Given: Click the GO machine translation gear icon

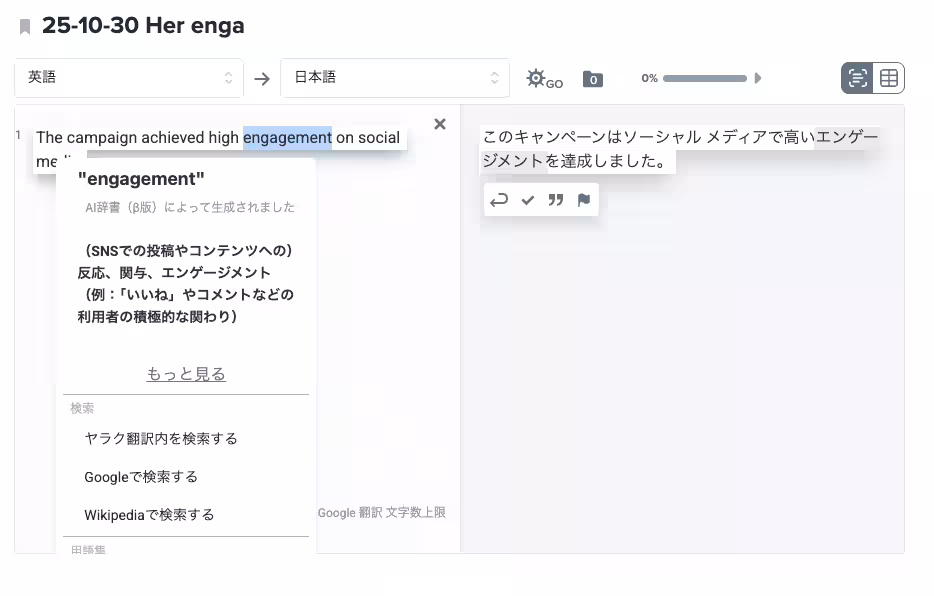Looking at the screenshot, I should (x=536, y=76).
